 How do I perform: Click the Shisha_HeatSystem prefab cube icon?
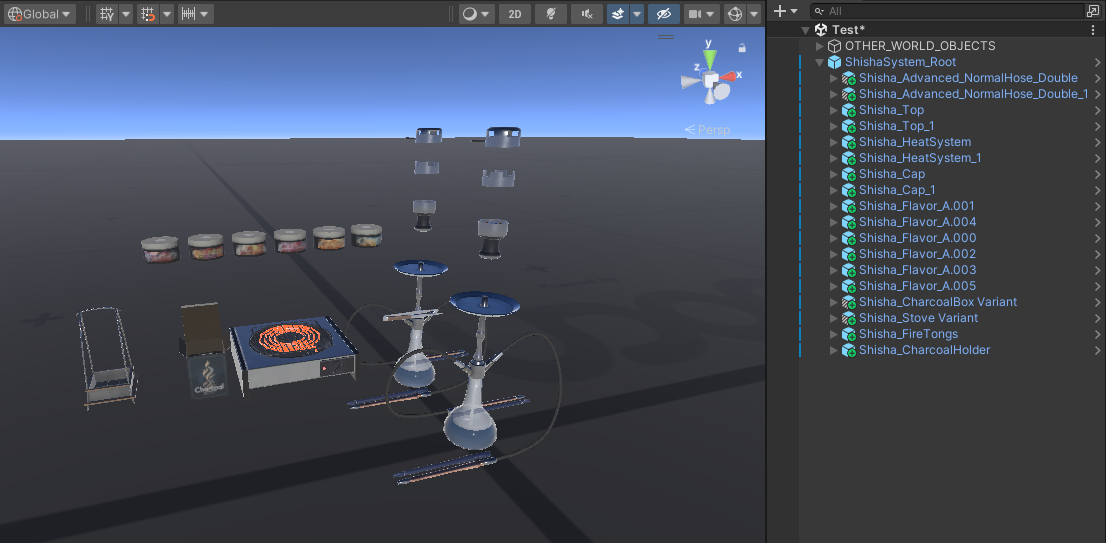tap(849, 142)
